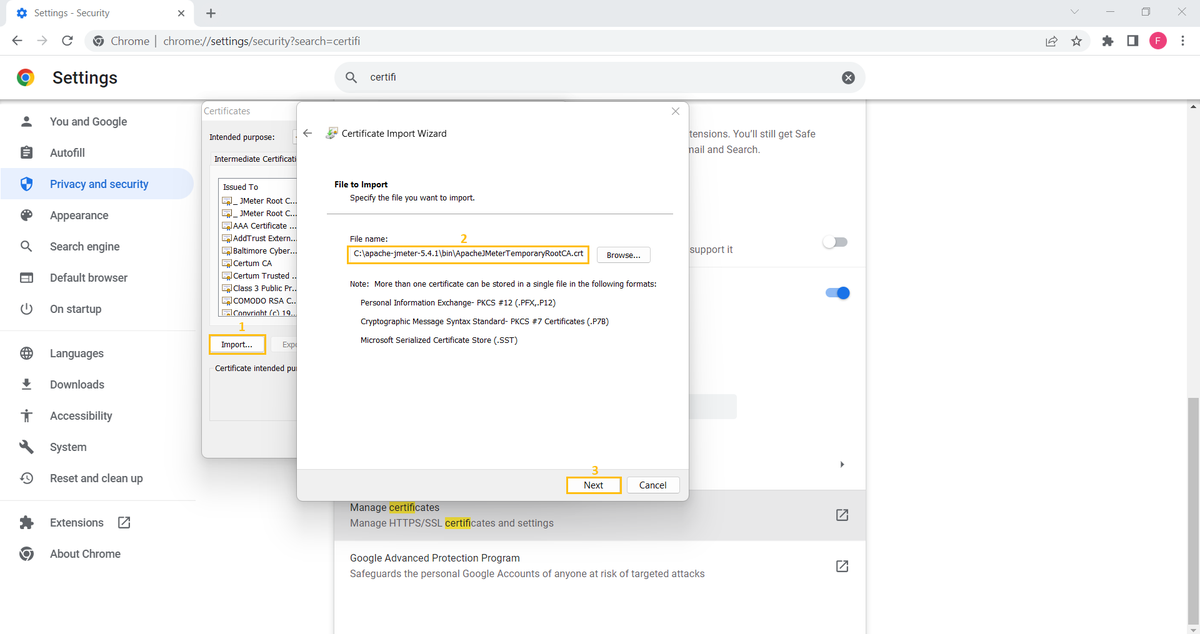Expand the row with right arrow
1200x634 pixels.
coord(842,464)
